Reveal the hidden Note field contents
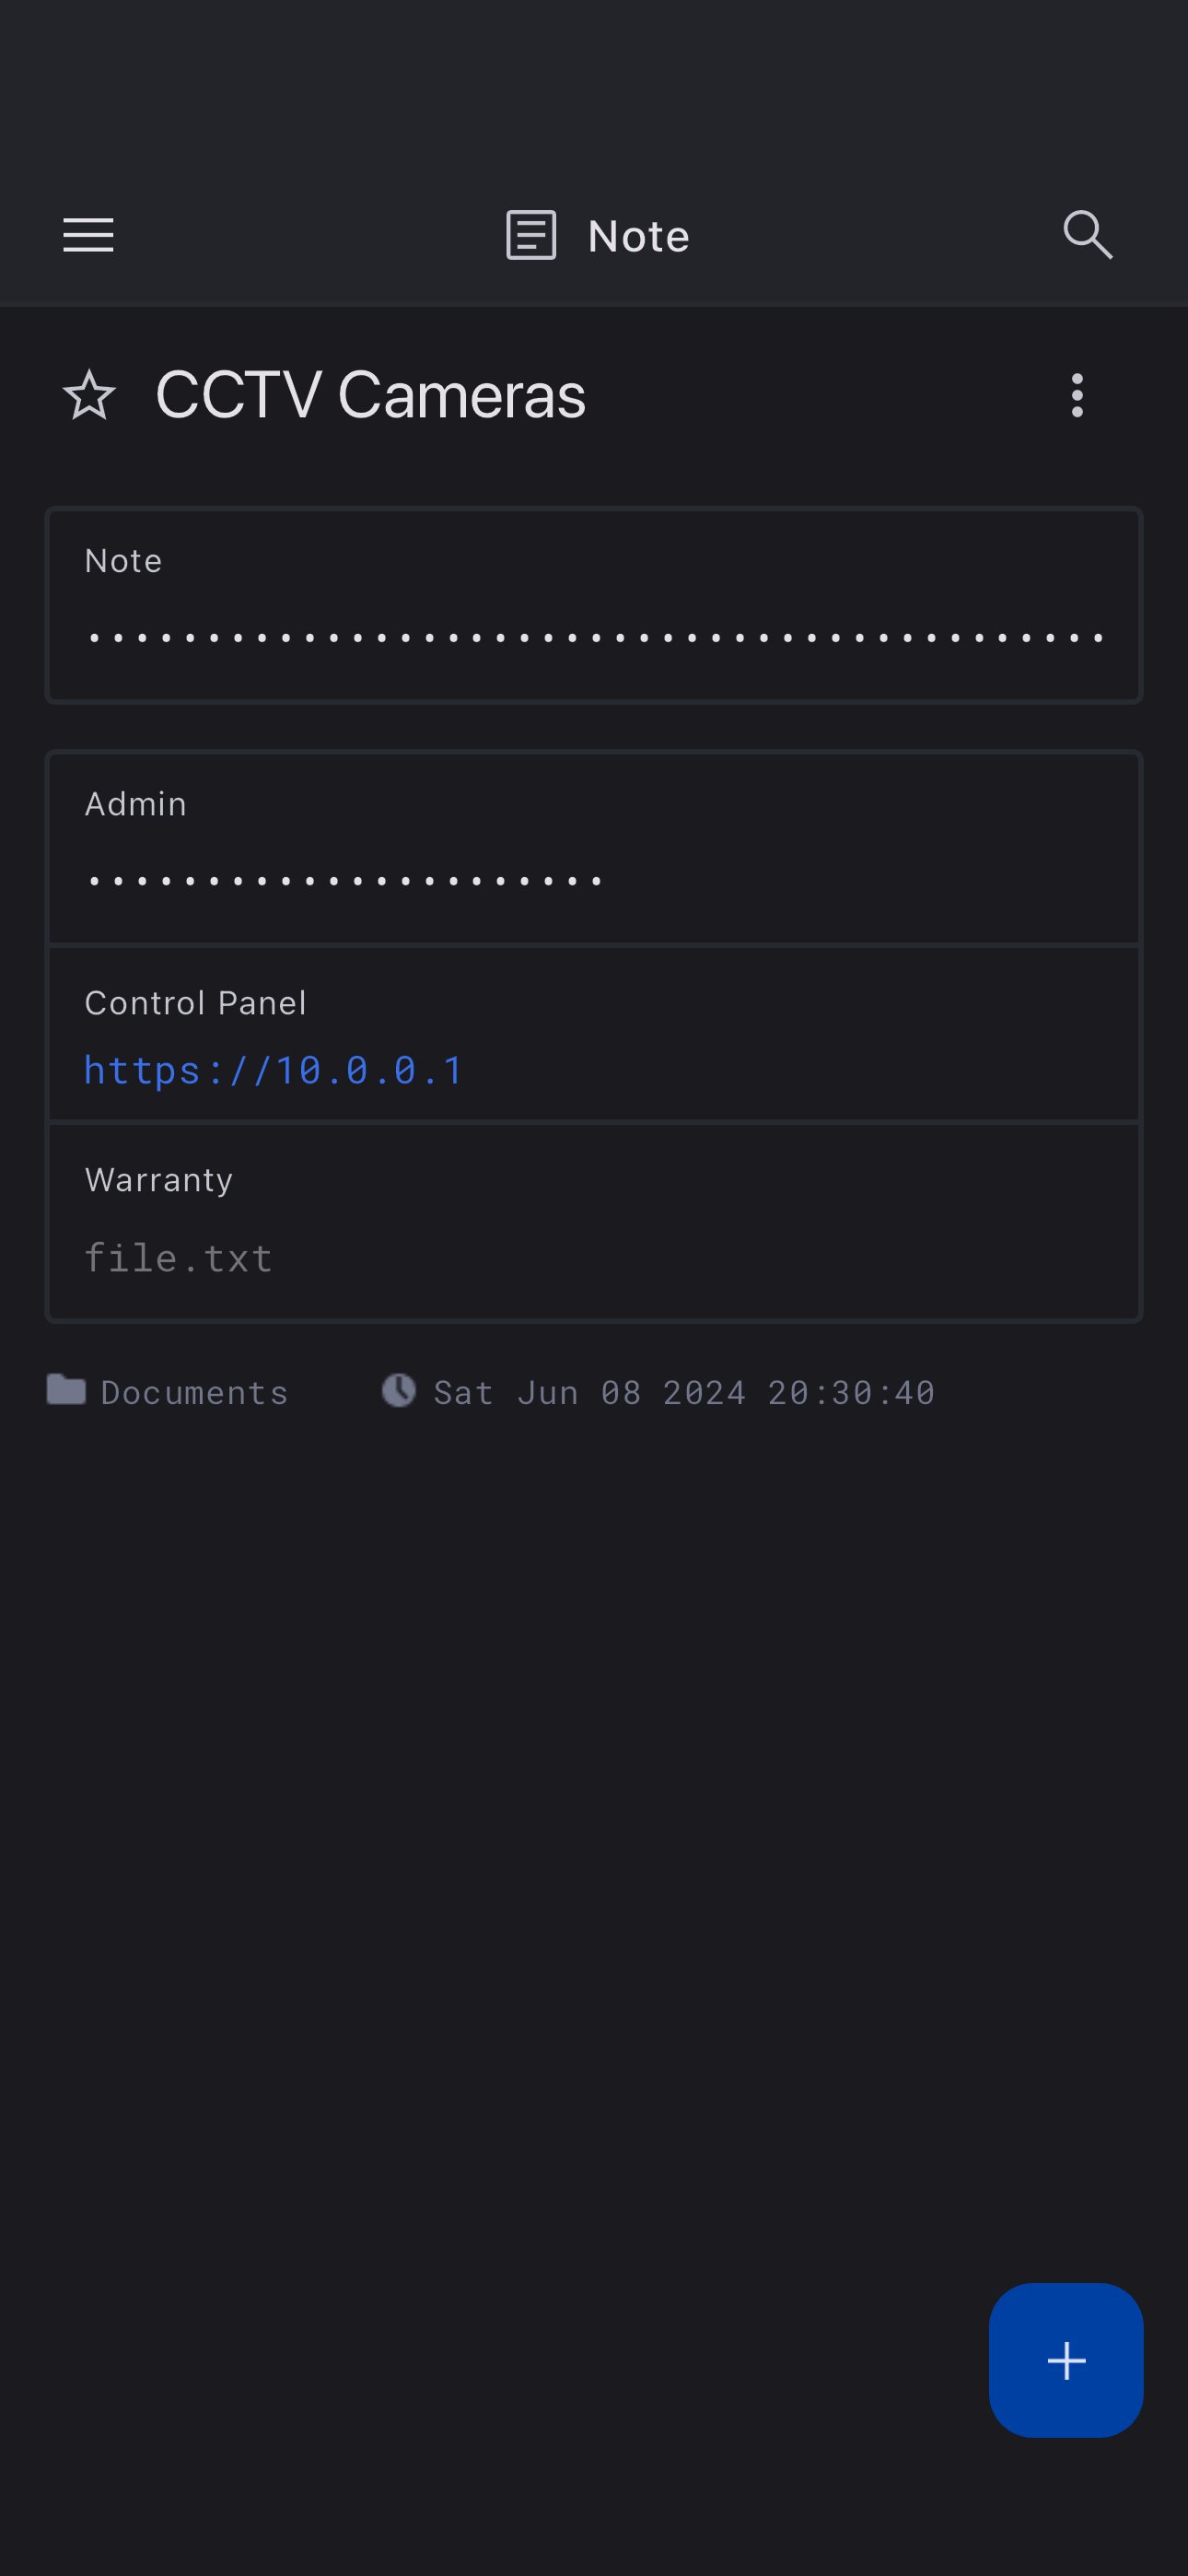Screen dimensions: 1188x2576 (x=595, y=637)
